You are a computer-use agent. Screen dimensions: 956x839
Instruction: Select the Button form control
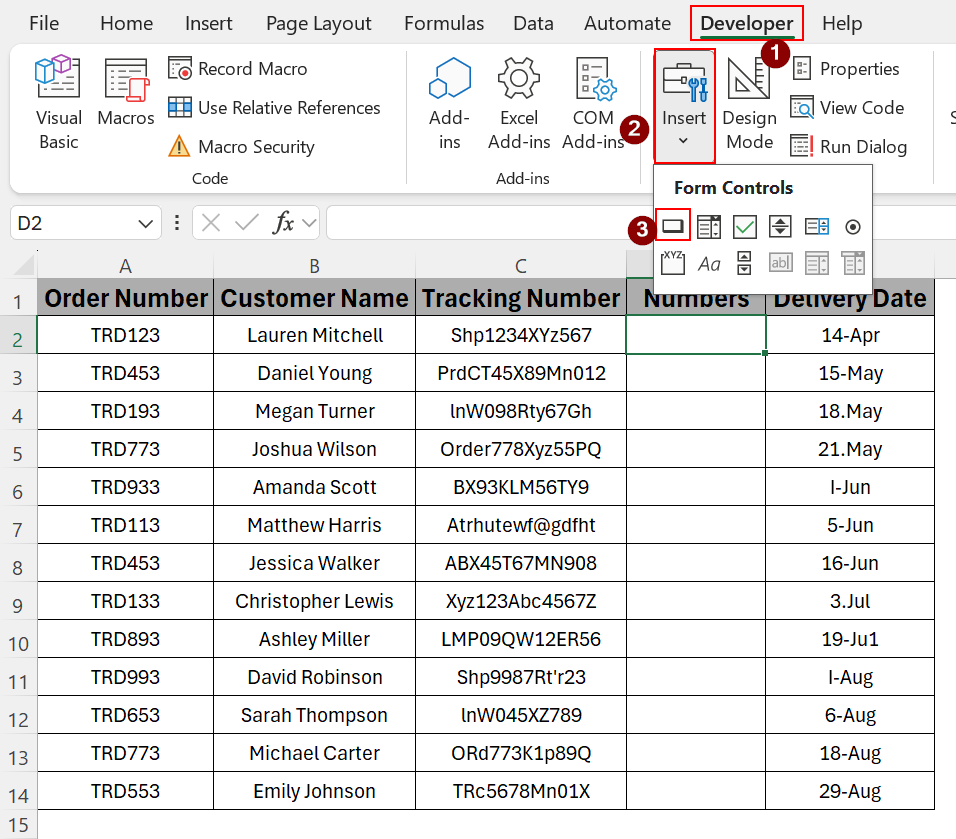tap(673, 227)
